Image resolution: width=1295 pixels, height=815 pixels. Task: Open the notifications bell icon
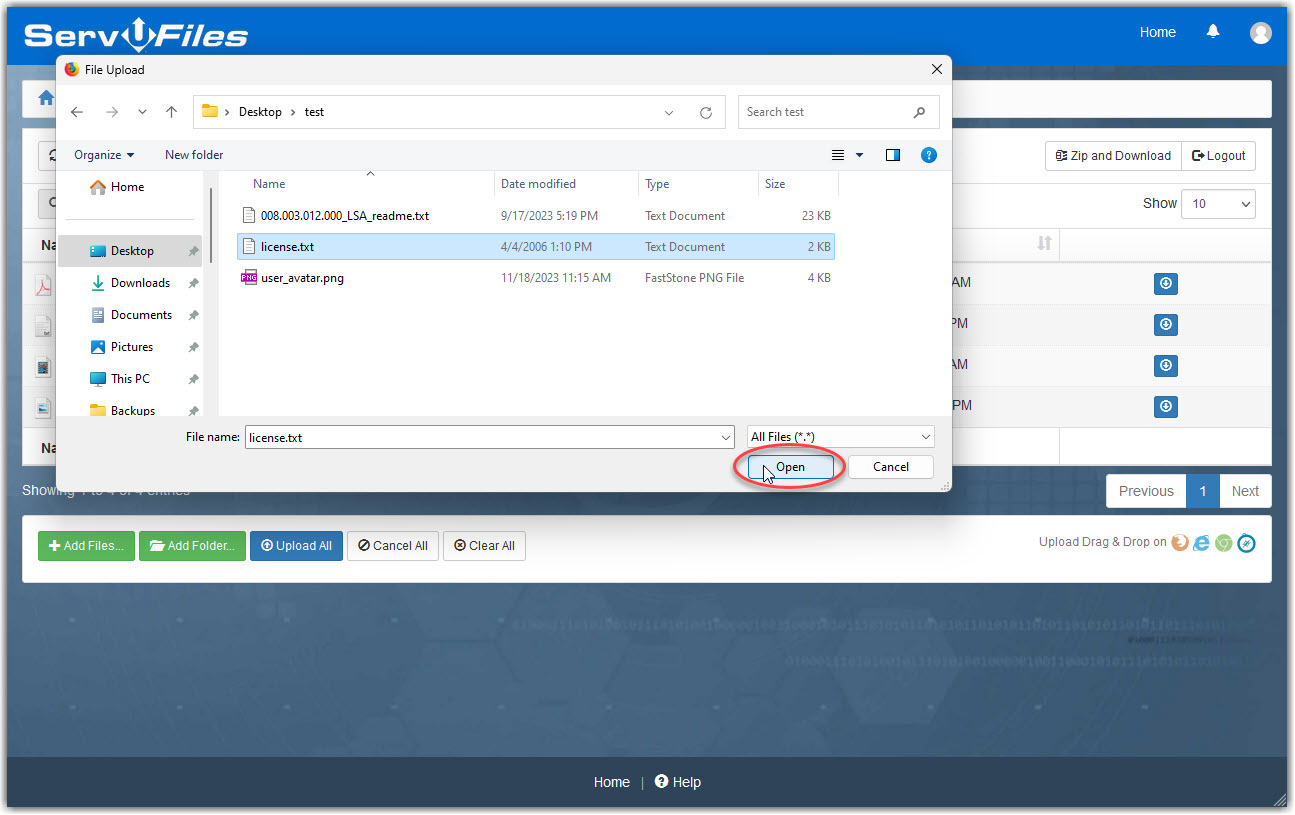pyautogui.click(x=1213, y=32)
